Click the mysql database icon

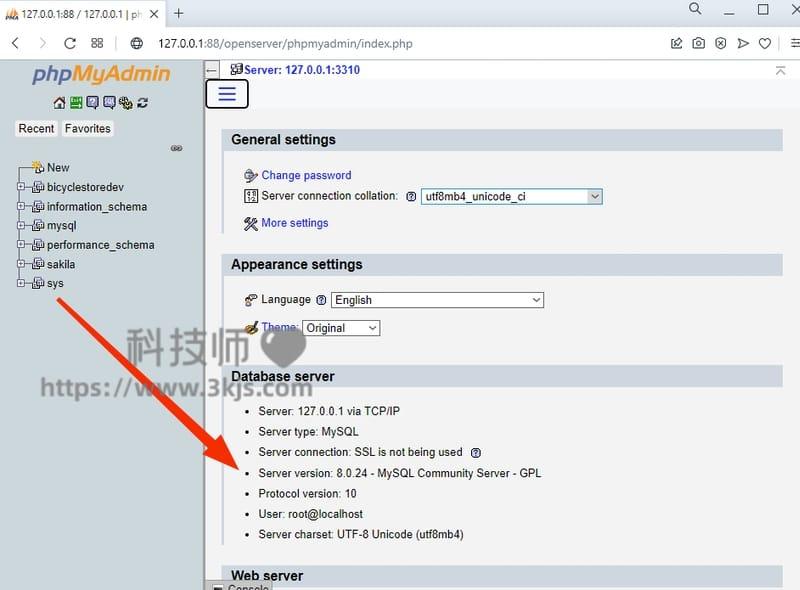click(38, 226)
